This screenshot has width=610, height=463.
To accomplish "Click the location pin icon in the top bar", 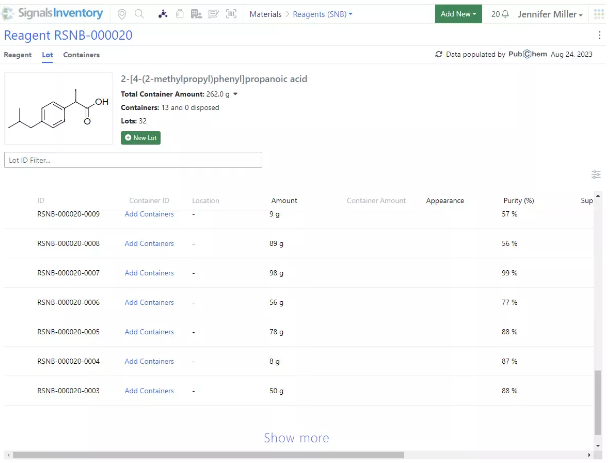I will [x=122, y=14].
